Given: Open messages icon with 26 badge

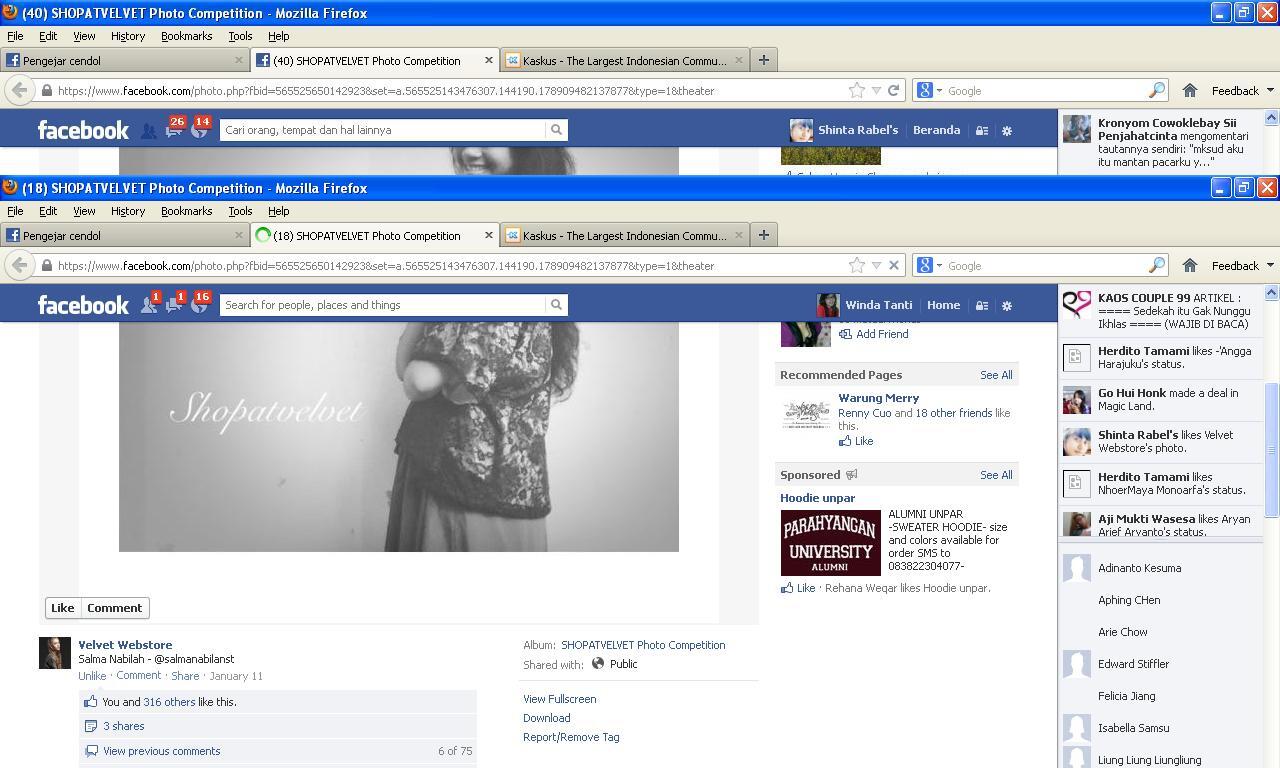Looking at the screenshot, I should 174,130.
